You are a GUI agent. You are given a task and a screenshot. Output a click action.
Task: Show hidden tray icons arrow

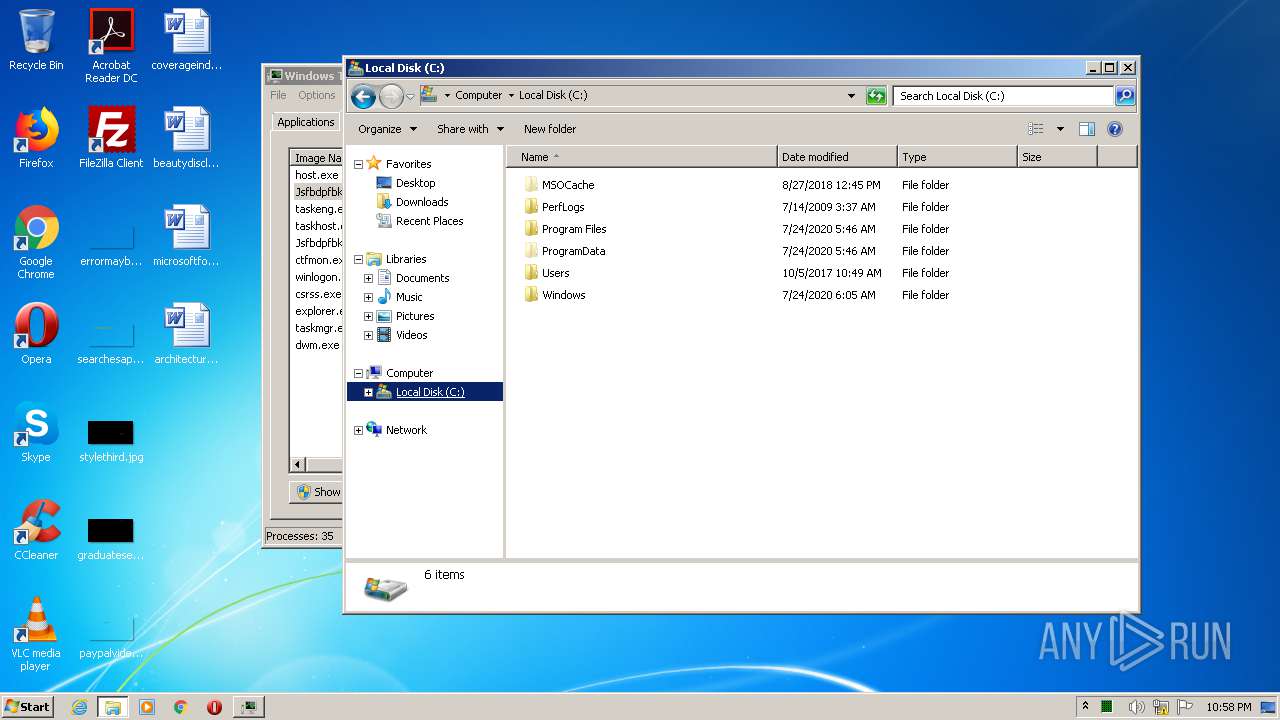coord(1085,707)
